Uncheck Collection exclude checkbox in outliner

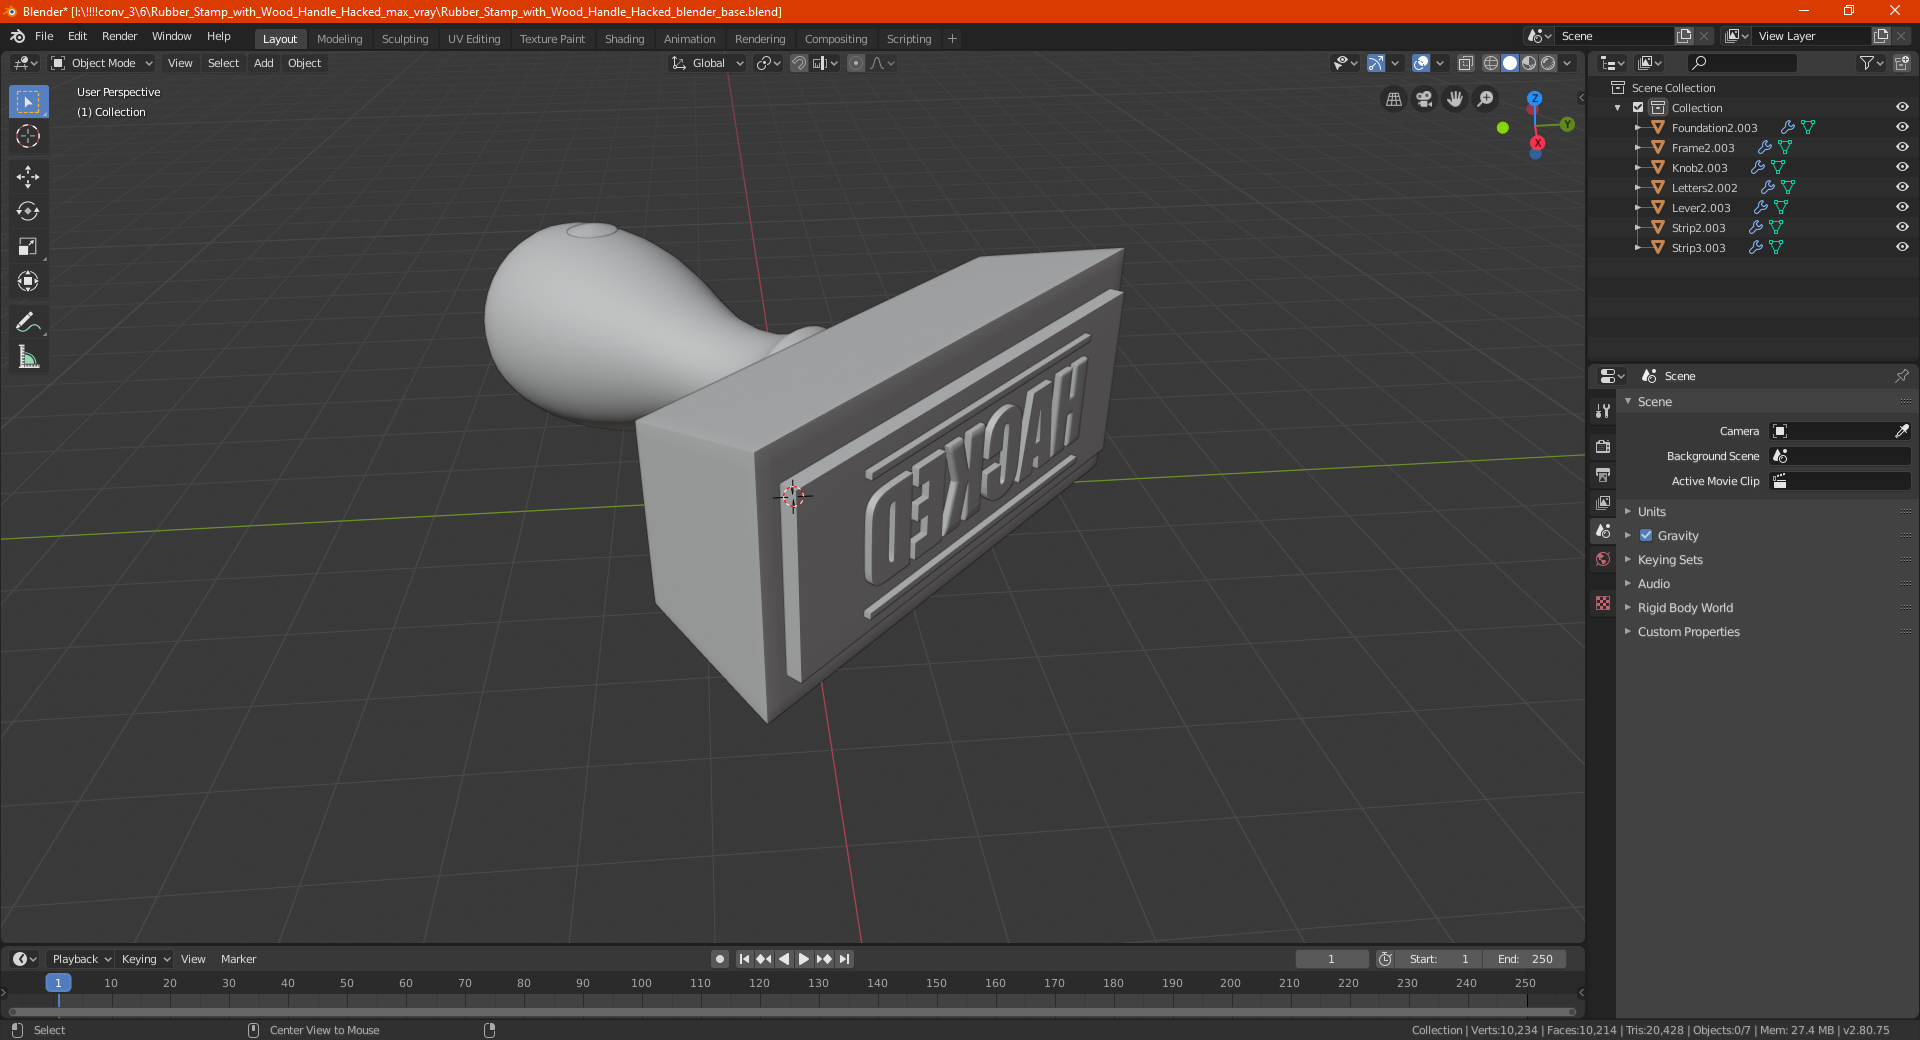tap(1638, 107)
